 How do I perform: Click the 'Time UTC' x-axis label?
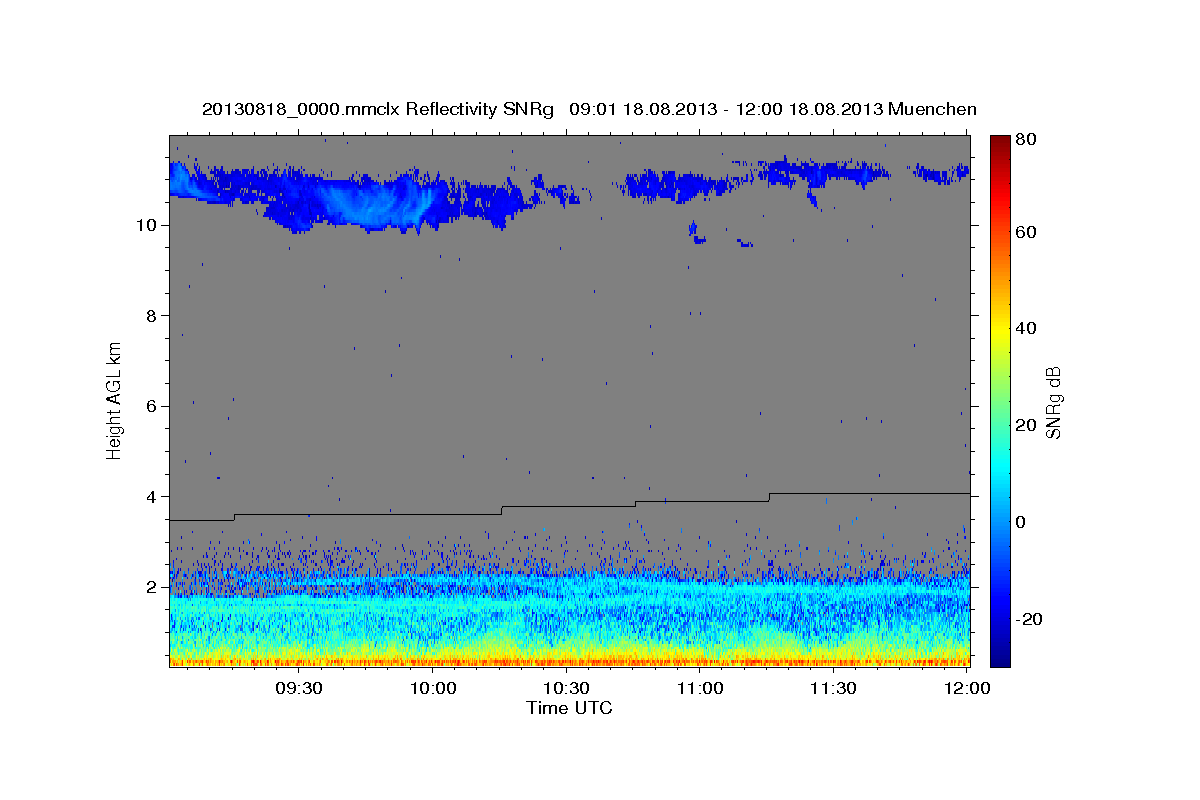coord(569,708)
